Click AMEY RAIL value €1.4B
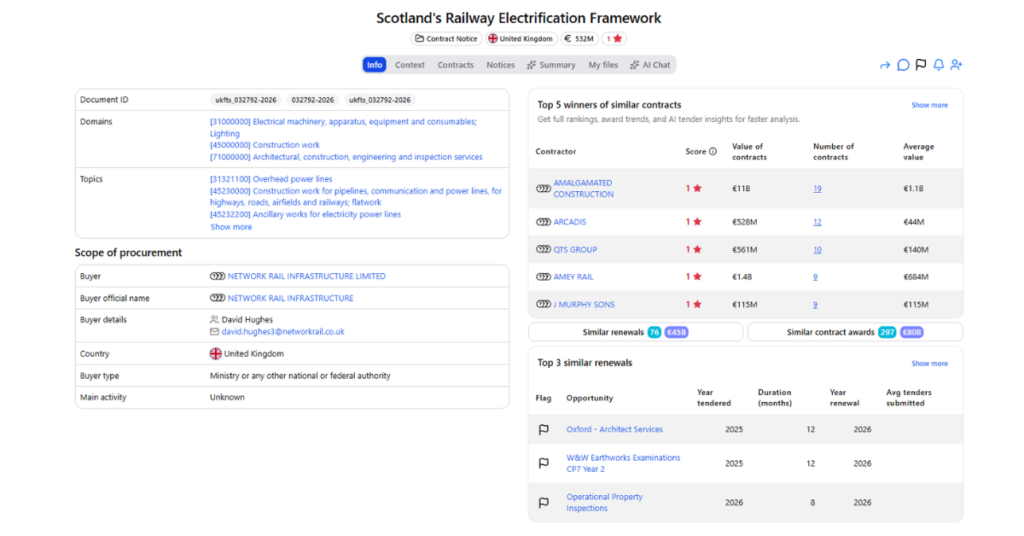Screen dimensions: 1024x536 coord(742,277)
